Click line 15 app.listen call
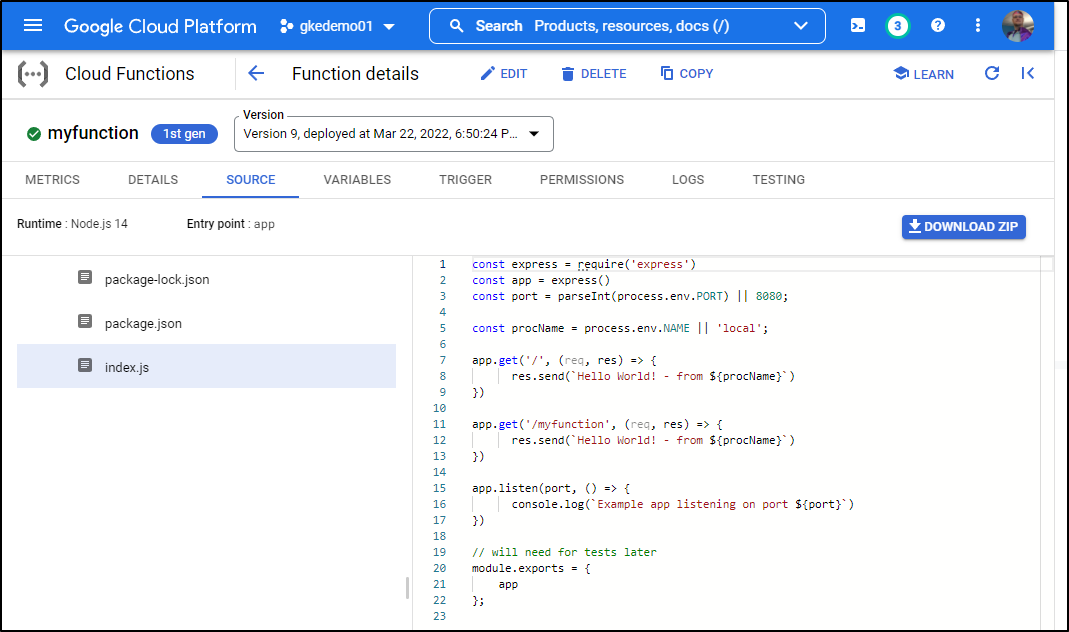 [x=551, y=488]
